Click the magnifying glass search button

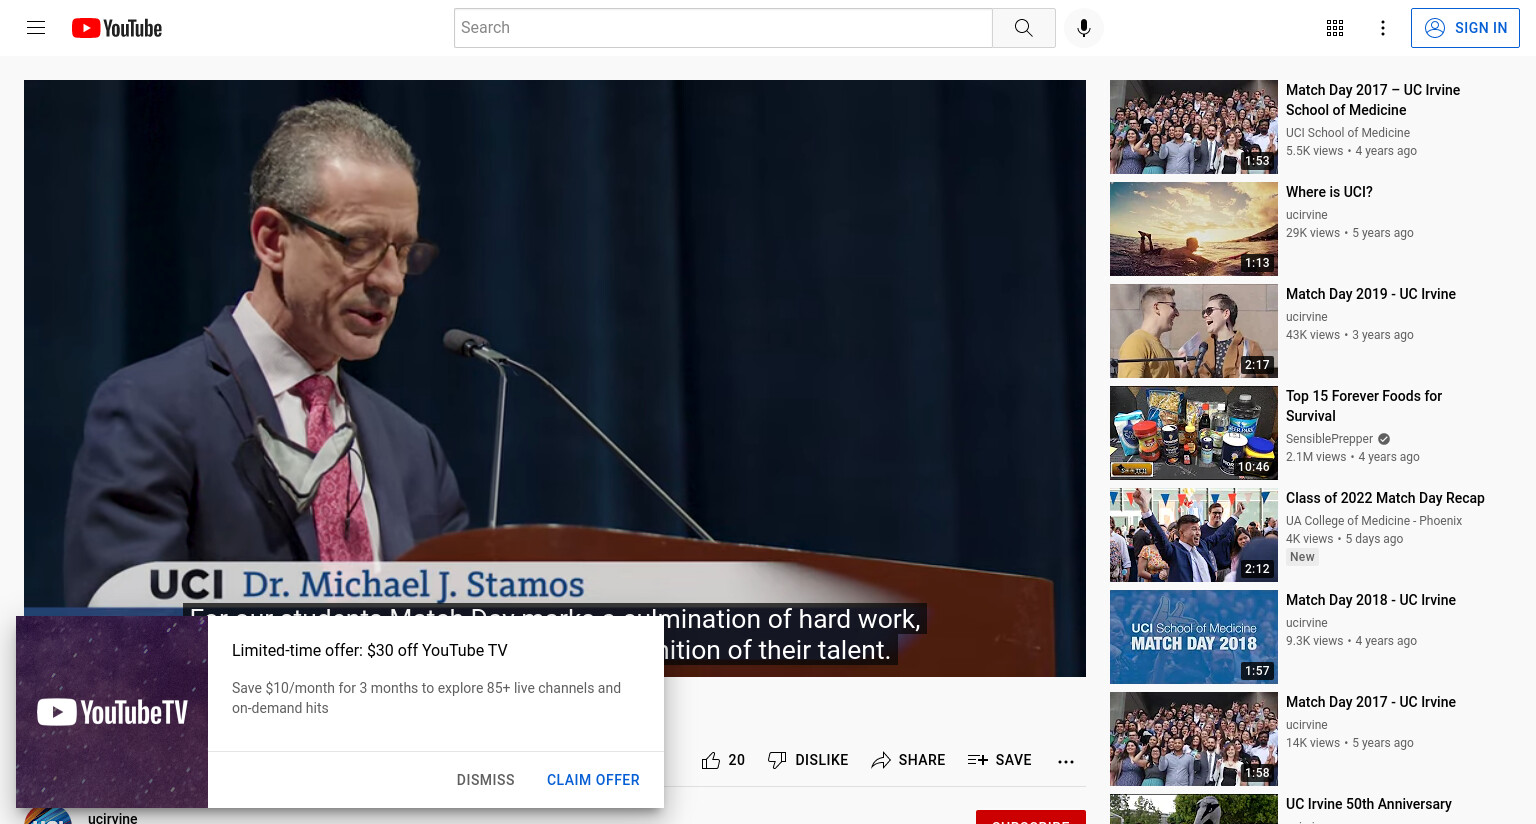point(1023,28)
